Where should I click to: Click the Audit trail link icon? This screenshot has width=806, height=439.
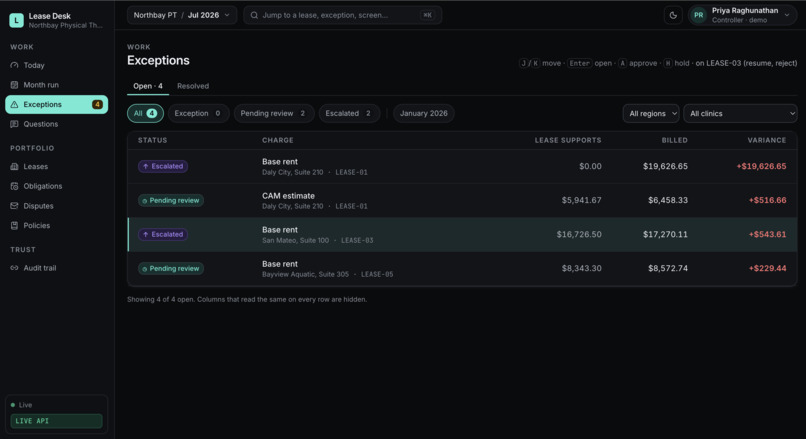click(14, 268)
